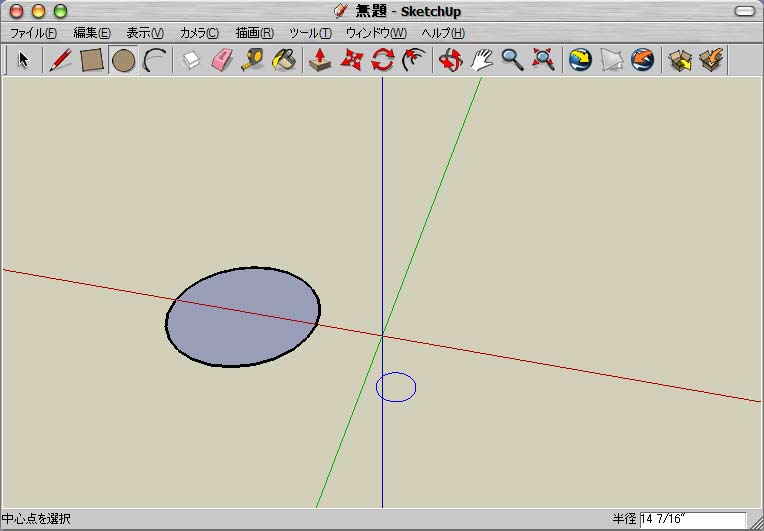
Task: Choose the red pencil Line tool
Action: 60,60
